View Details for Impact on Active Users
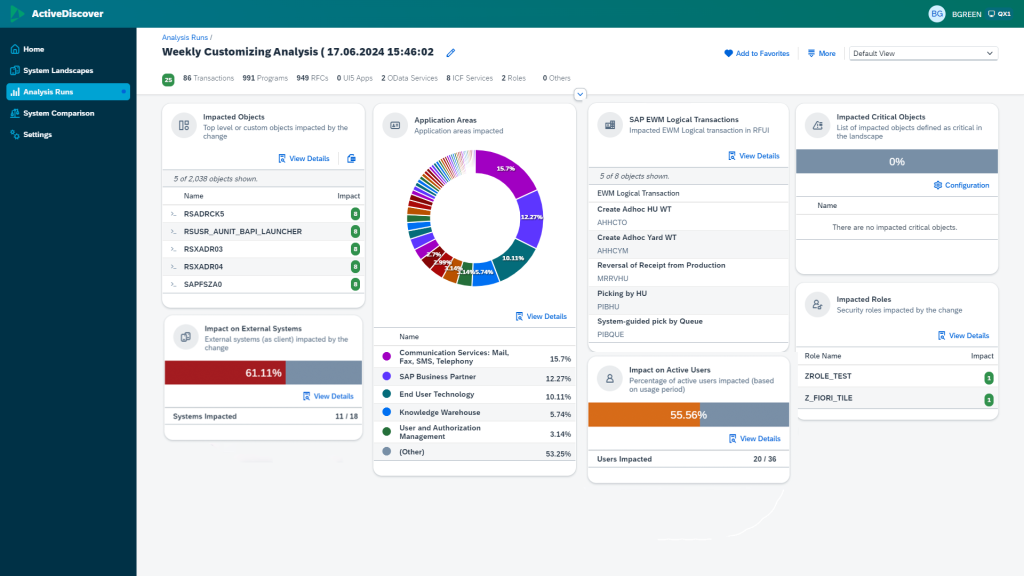Image resolution: width=1024 pixels, height=576 pixels. (754, 439)
